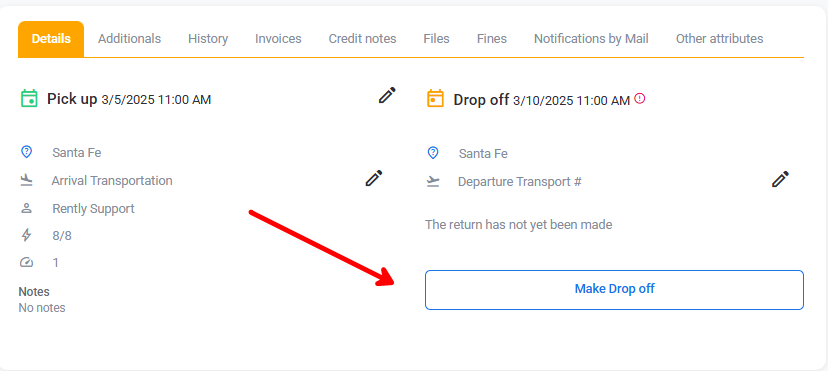View the Fines tab
The width and height of the screenshot is (828, 371).
point(492,39)
